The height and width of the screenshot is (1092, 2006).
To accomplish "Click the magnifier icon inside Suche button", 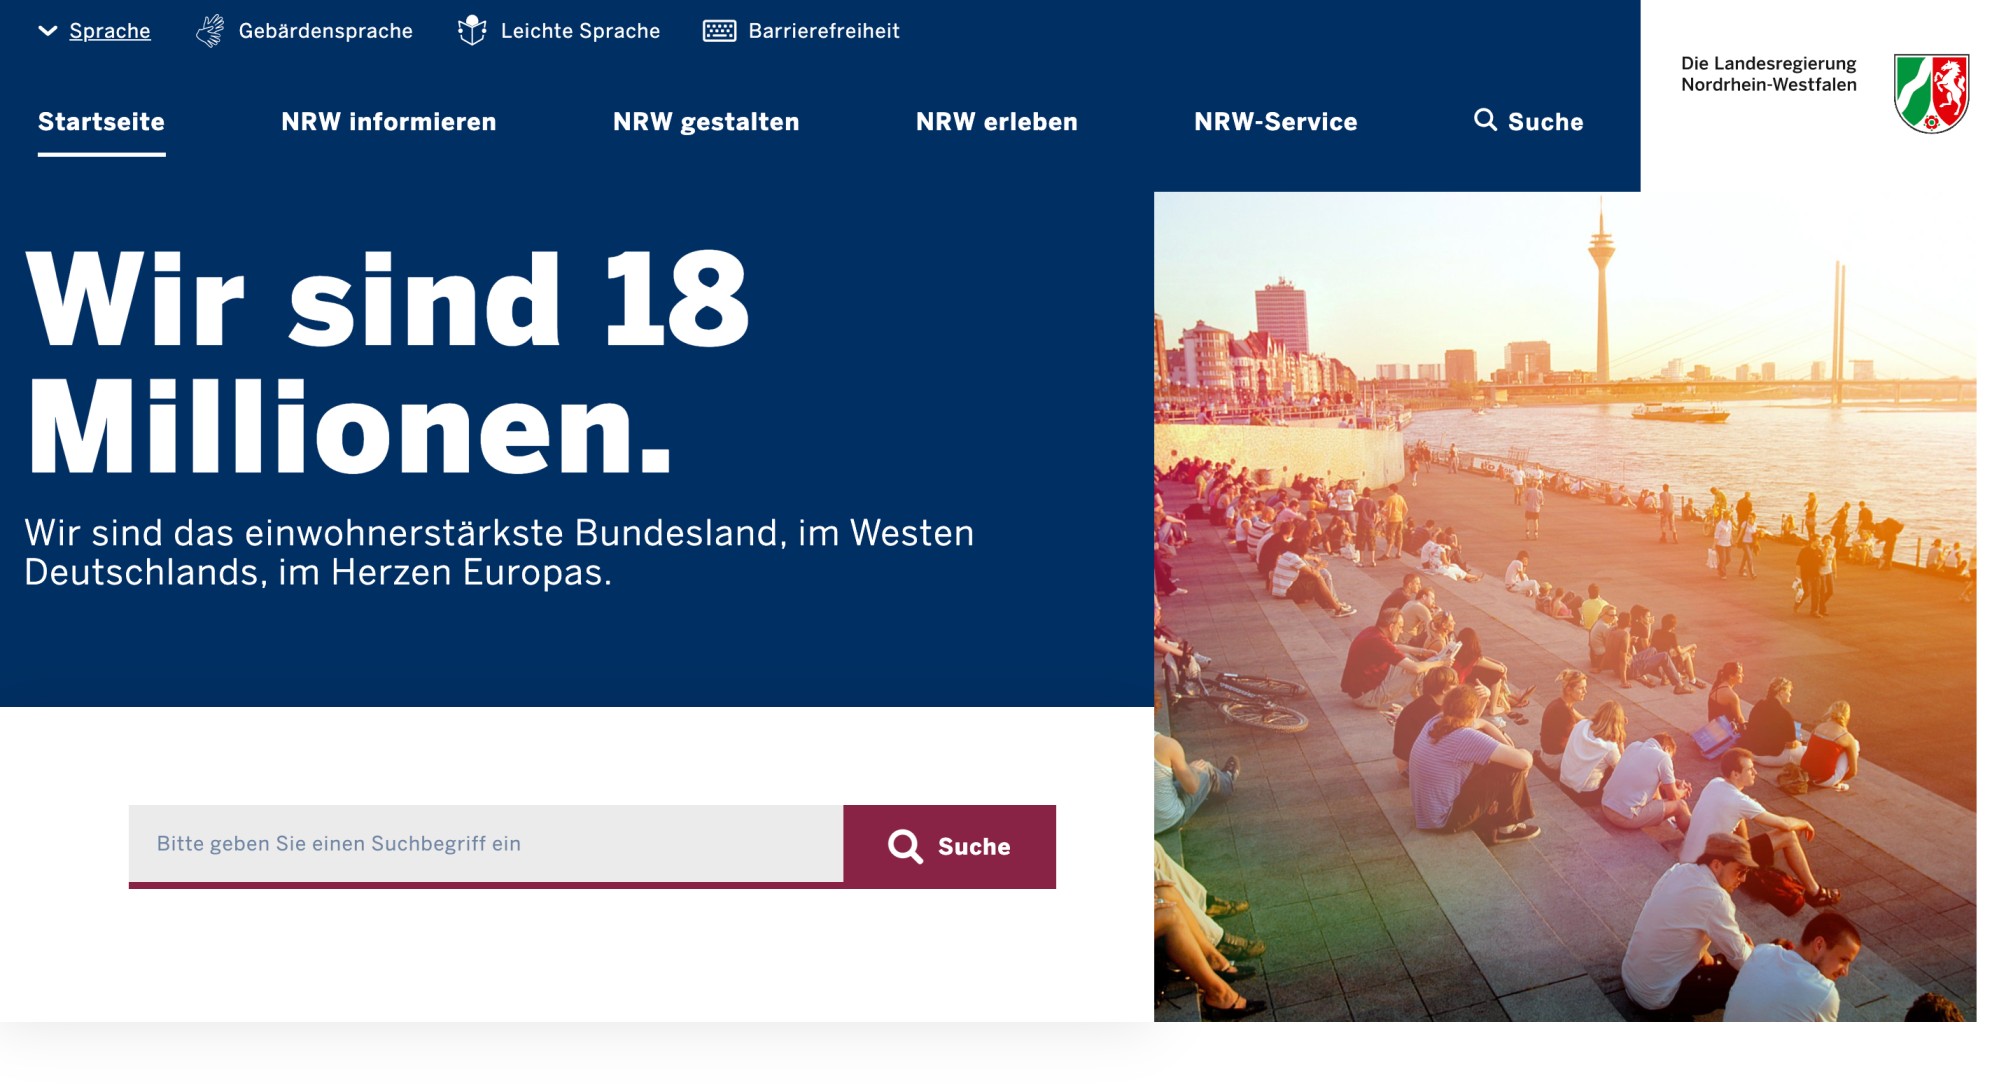I will pyautogui.click(x=905, y=846).
